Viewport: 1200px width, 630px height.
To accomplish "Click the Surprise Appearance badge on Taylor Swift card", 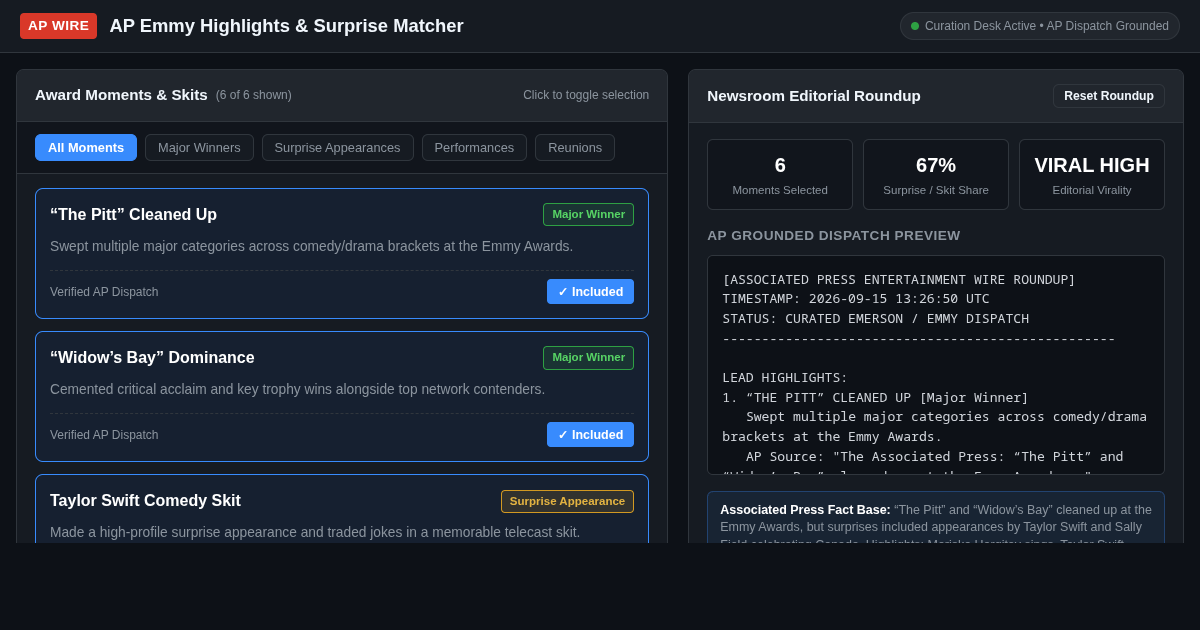I will point(567,501).
